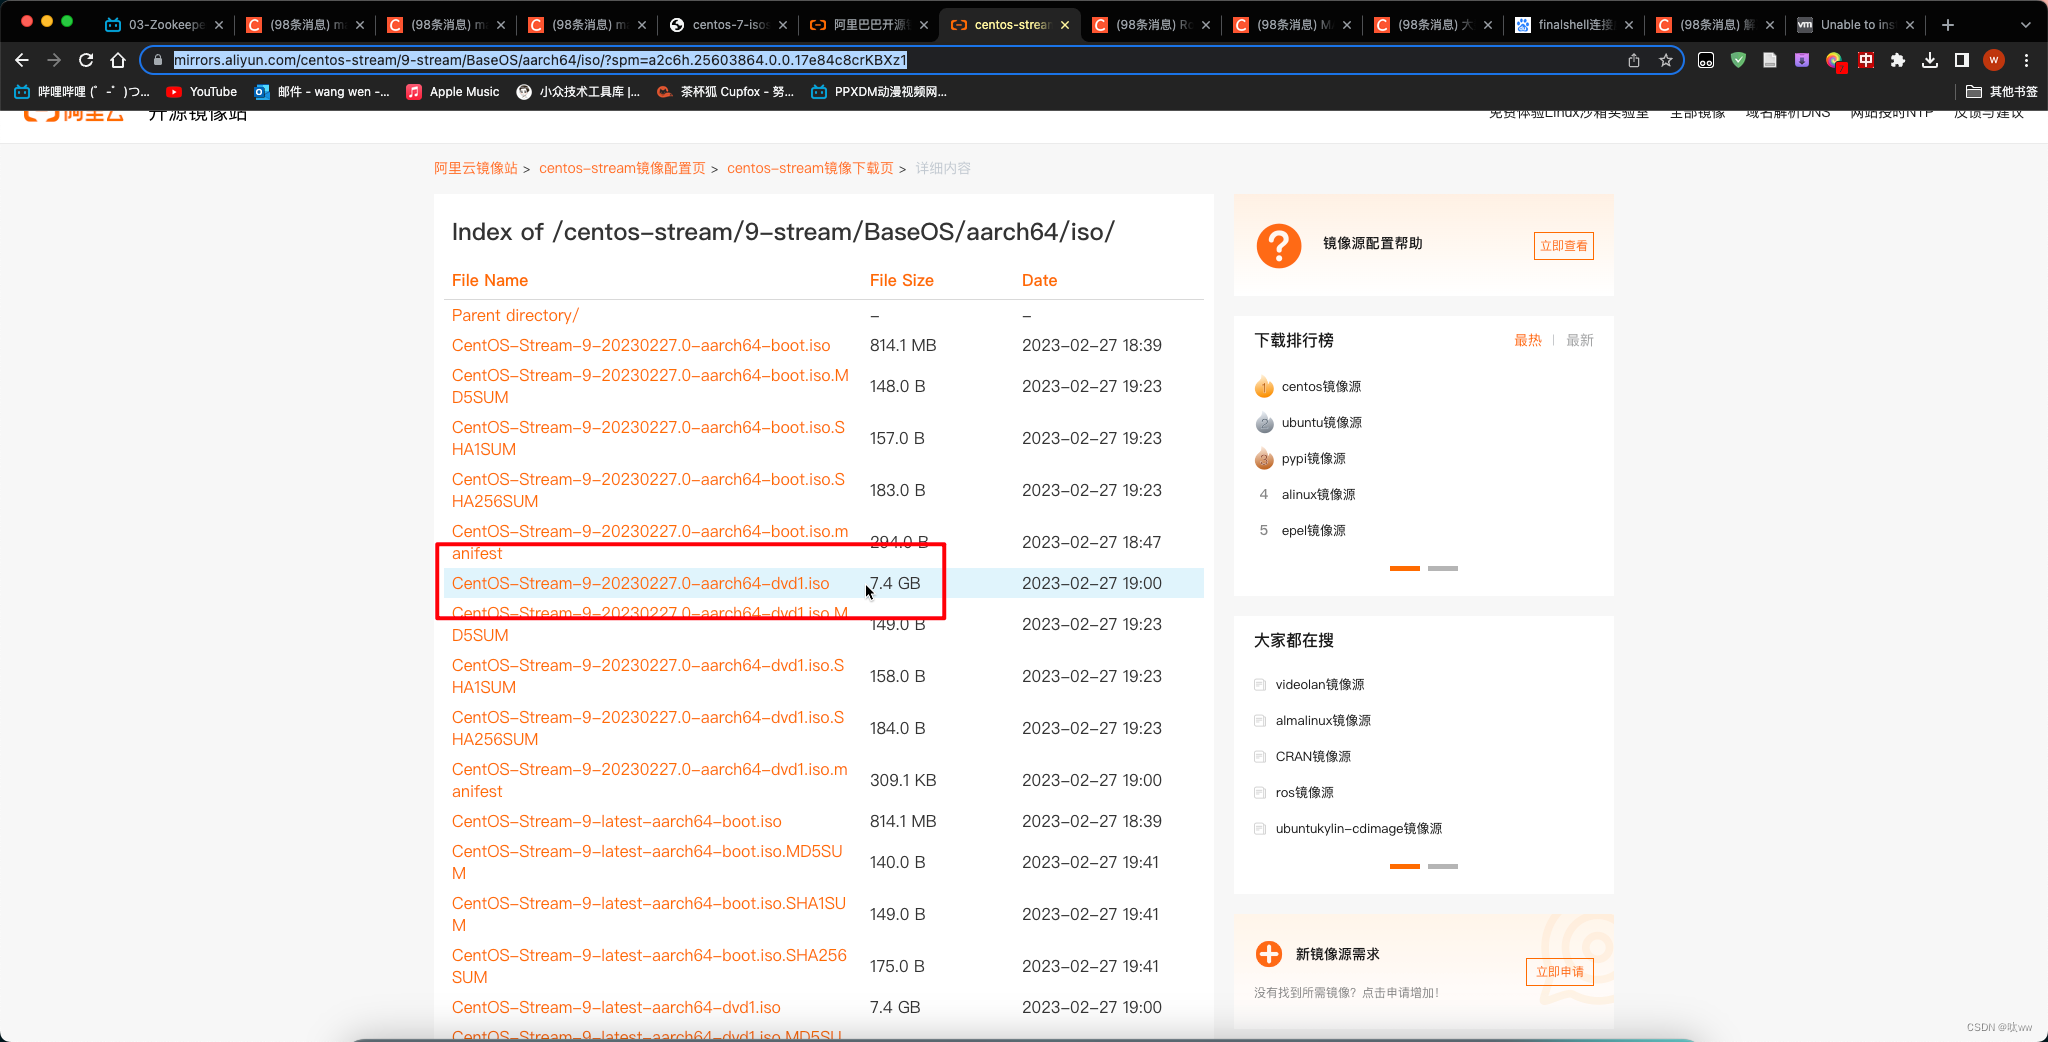Download CentOS-Stream-9-latest-aarch64-dvd1.iso
Image resolution: width=2048 pixels, height=1042 pixels.
tap(616, 1007)
